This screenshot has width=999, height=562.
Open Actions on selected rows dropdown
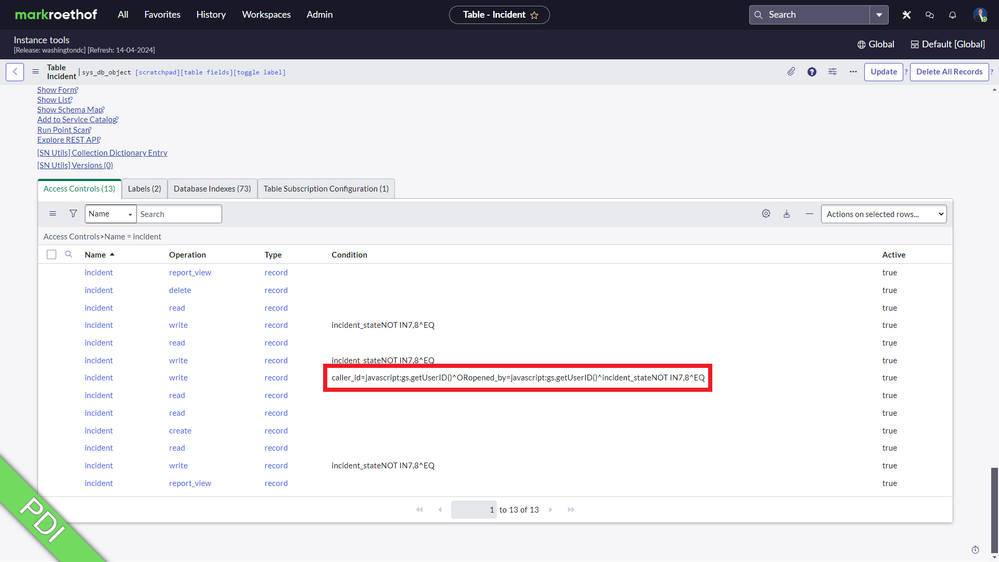coord(883,214)
